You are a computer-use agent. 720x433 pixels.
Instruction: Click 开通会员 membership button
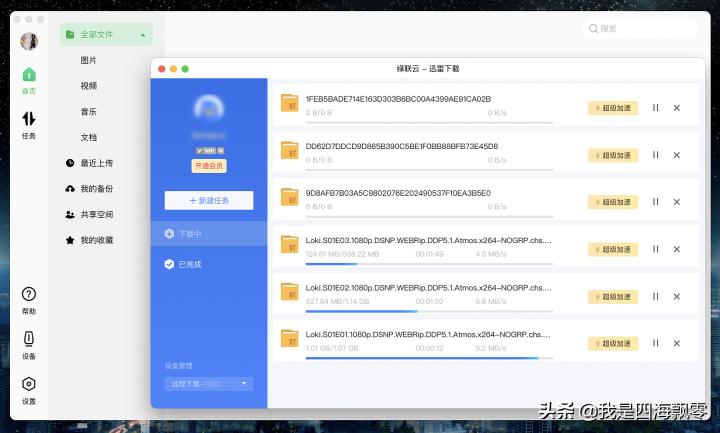point(209,166)
